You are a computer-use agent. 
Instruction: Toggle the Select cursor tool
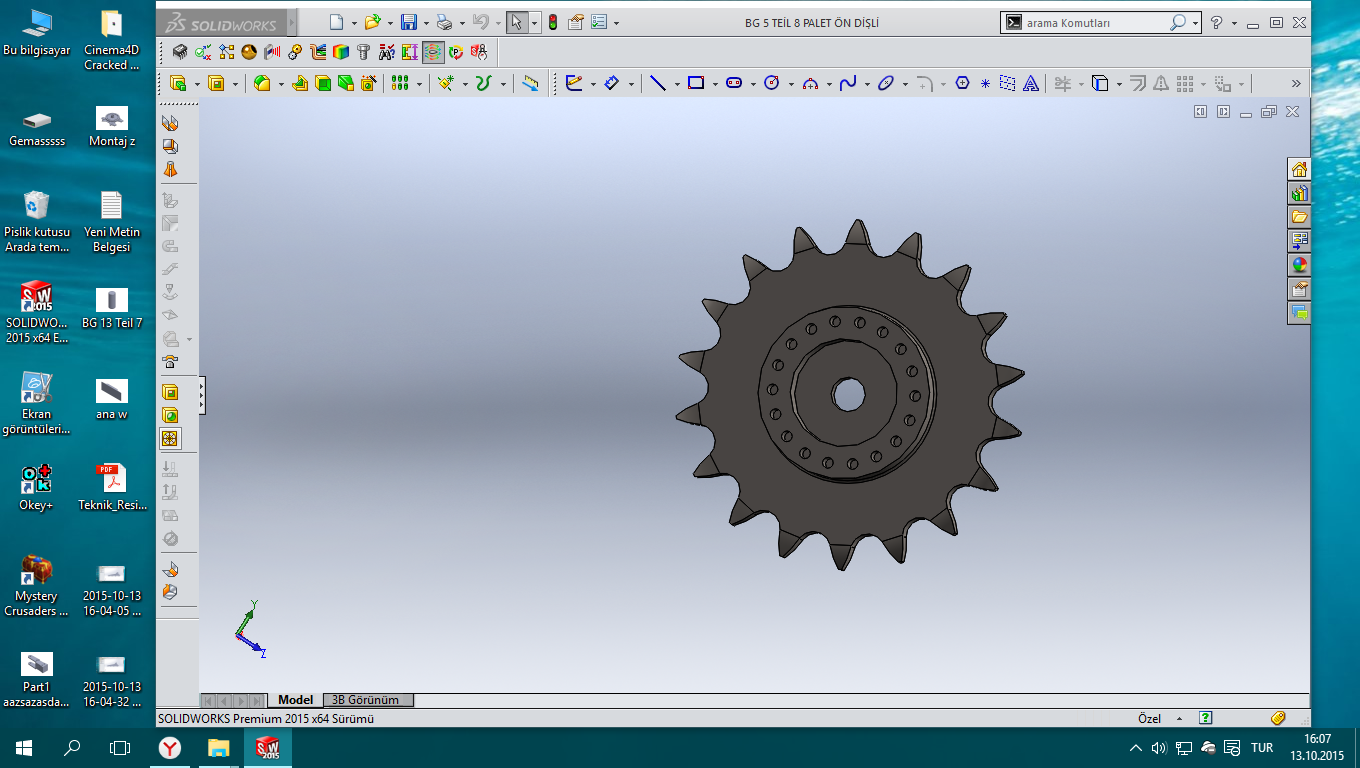coord(516,22)
